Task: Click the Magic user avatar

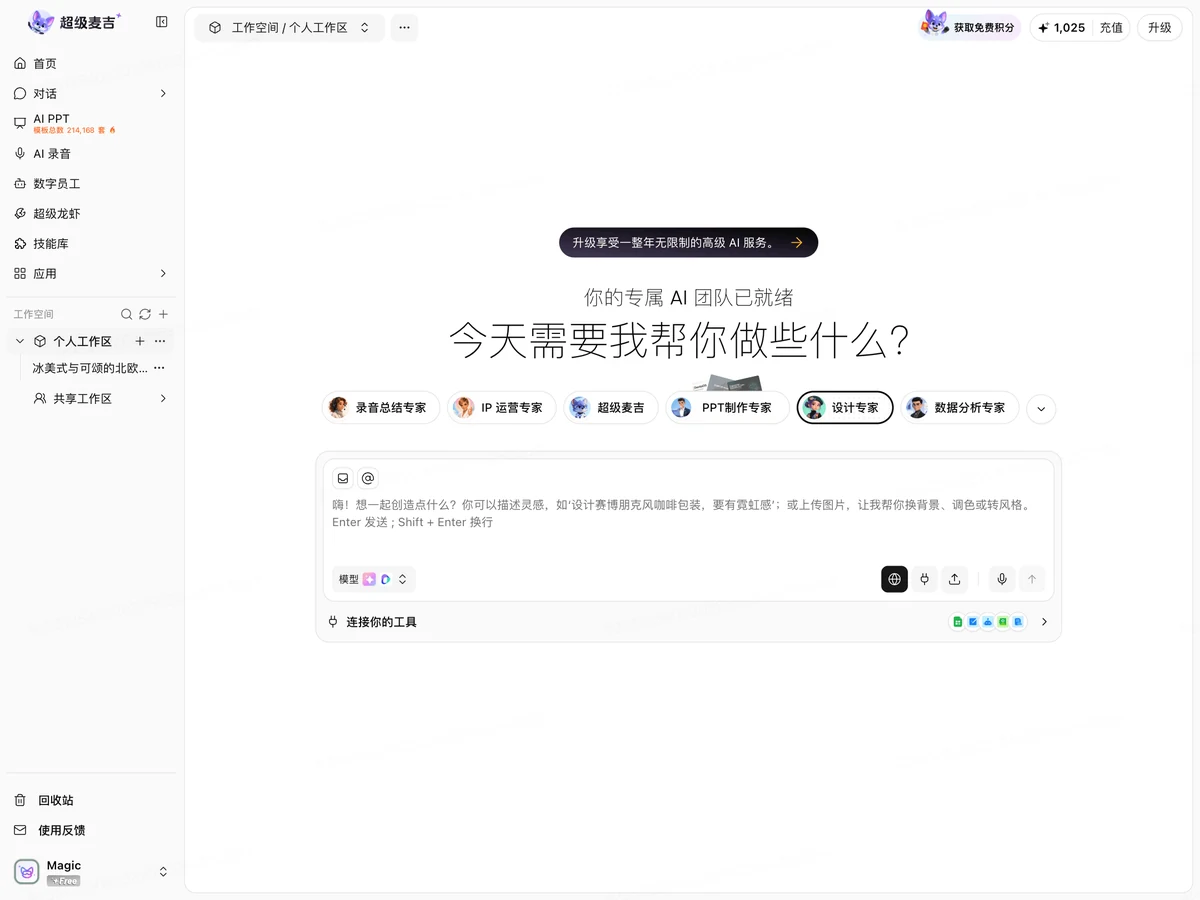Action: click(x=26, y=872)
